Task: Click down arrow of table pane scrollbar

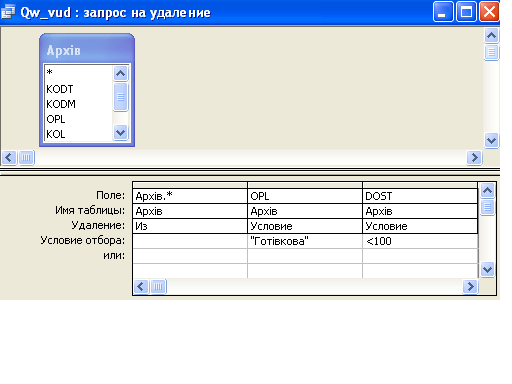Action: point(491,140)
